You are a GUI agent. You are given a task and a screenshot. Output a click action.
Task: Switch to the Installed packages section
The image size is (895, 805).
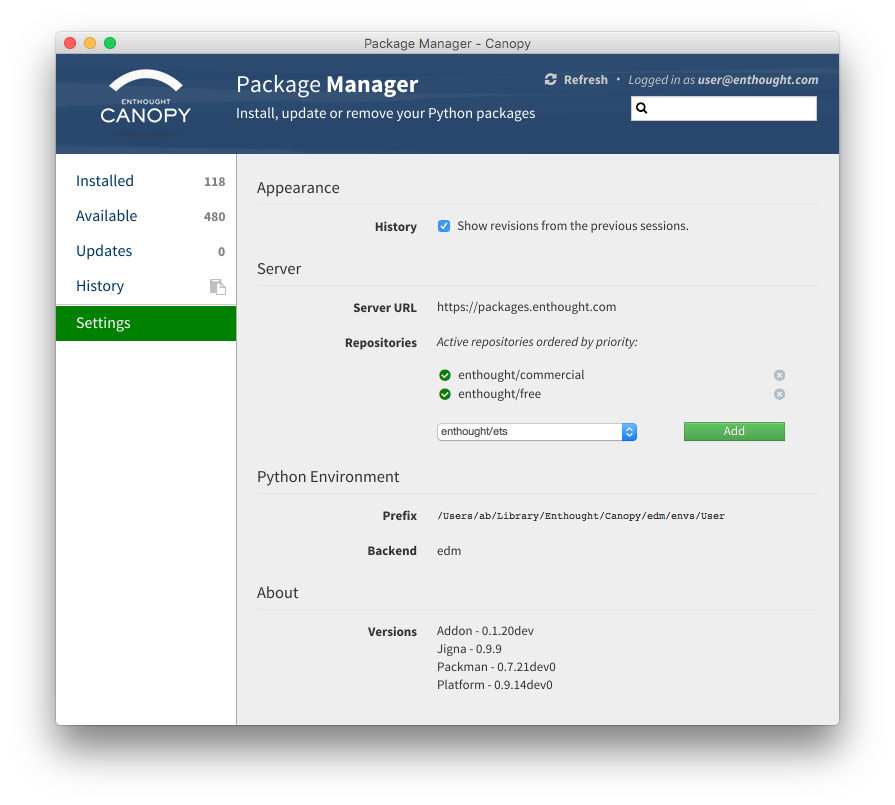click(105, 181)
